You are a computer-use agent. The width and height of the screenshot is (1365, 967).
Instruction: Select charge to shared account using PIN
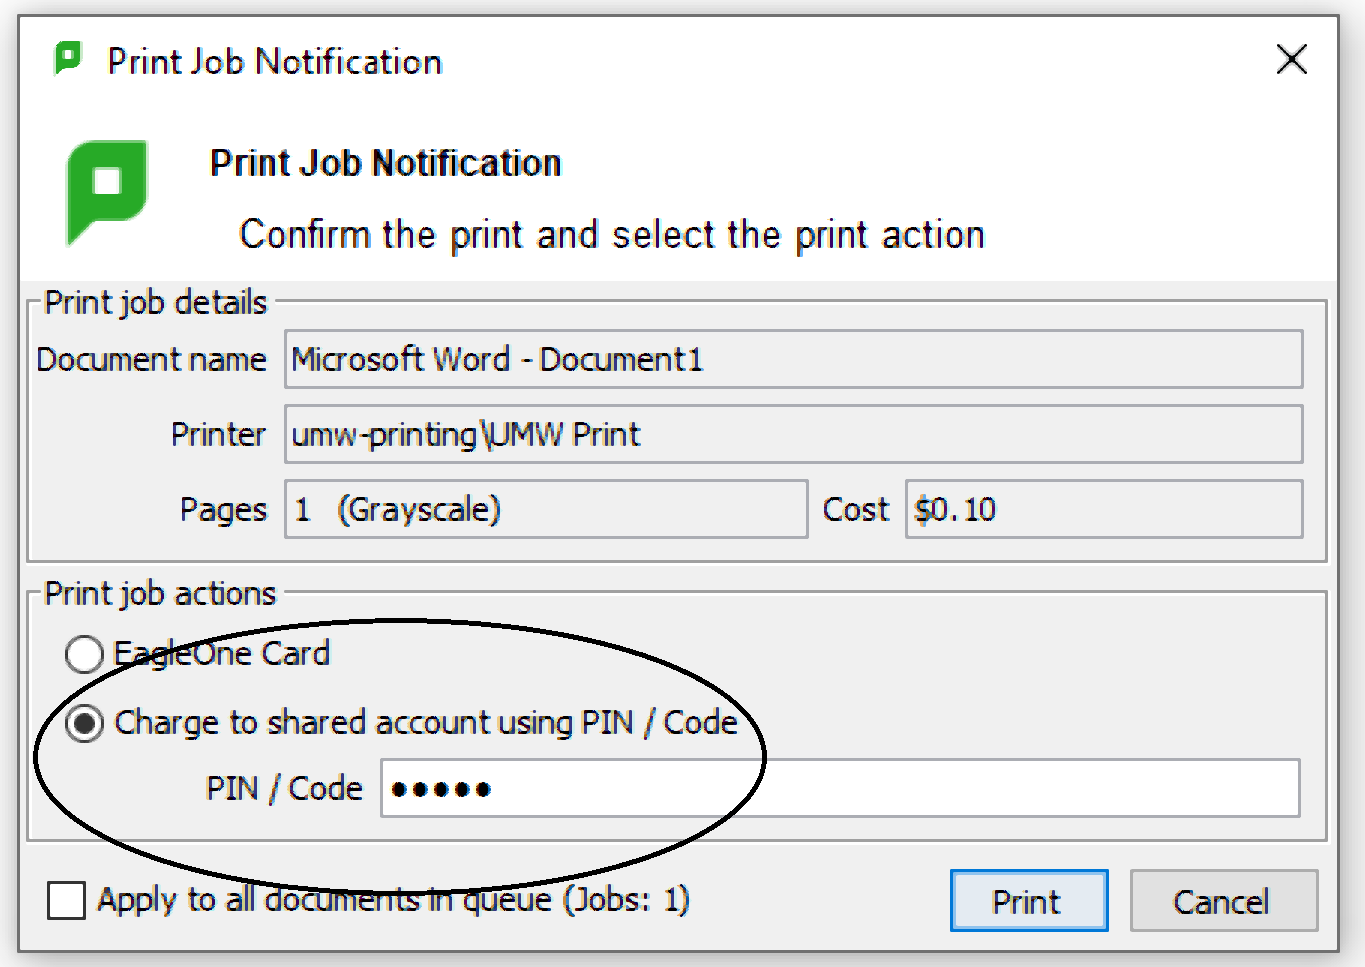click(85, 722)
